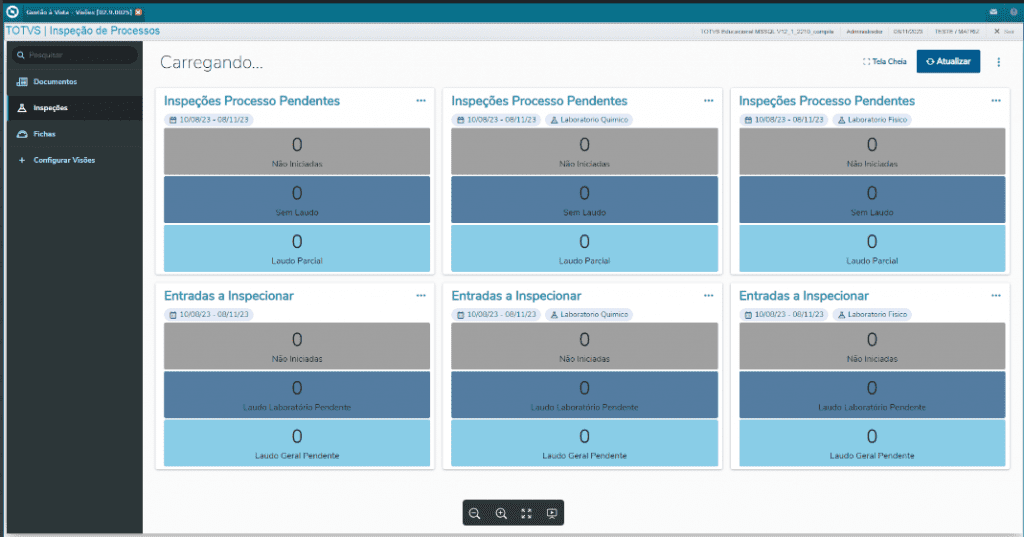This screenshot has height=537, width=1024.
Task: Start presentation mode from bottom toolbar
Action: (552, 513)
